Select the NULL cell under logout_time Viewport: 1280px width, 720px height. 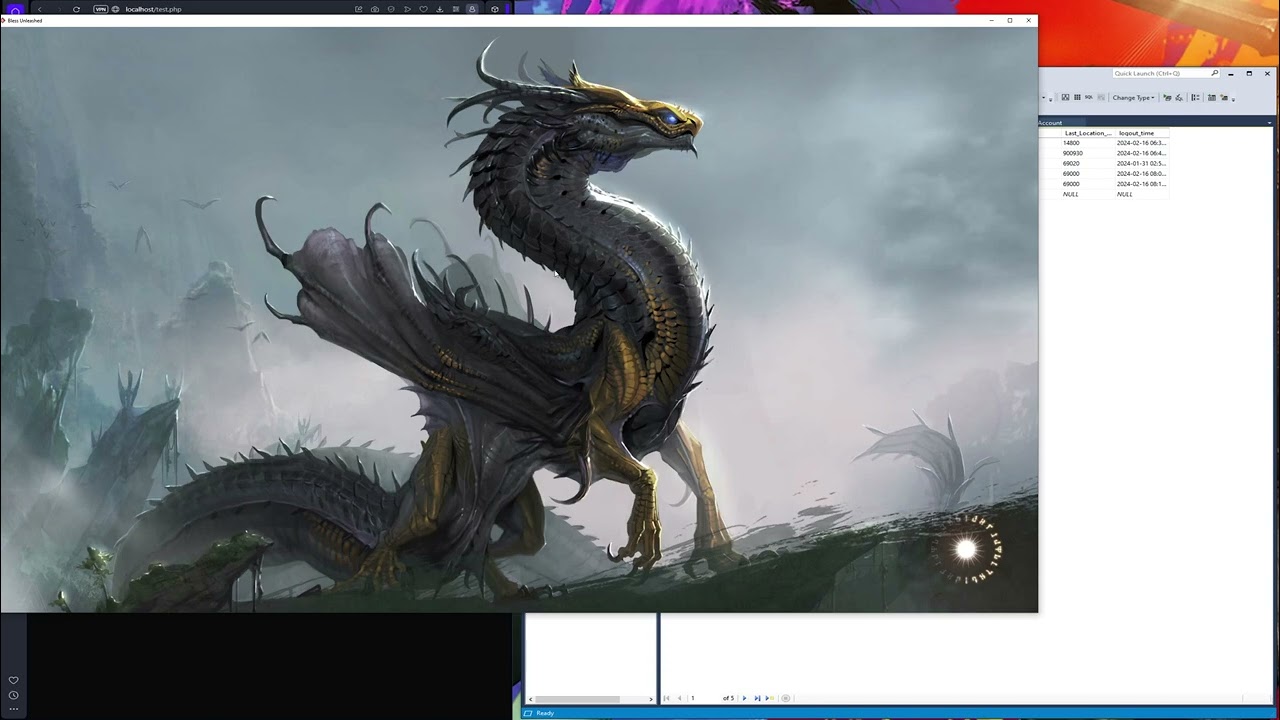tap(1141, 194)
